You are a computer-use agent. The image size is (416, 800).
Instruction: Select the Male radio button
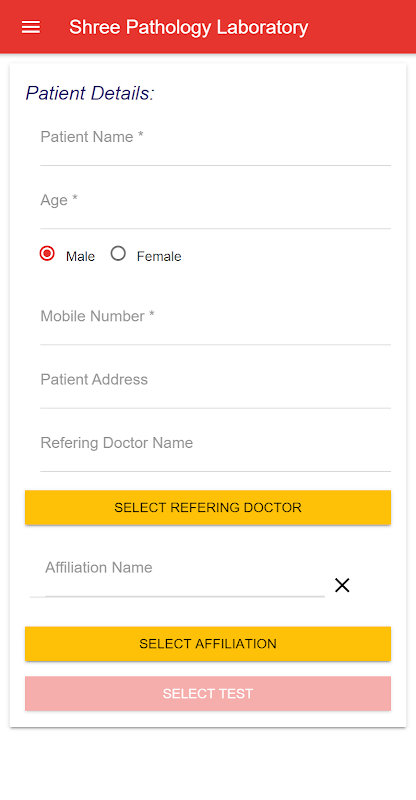47,253
